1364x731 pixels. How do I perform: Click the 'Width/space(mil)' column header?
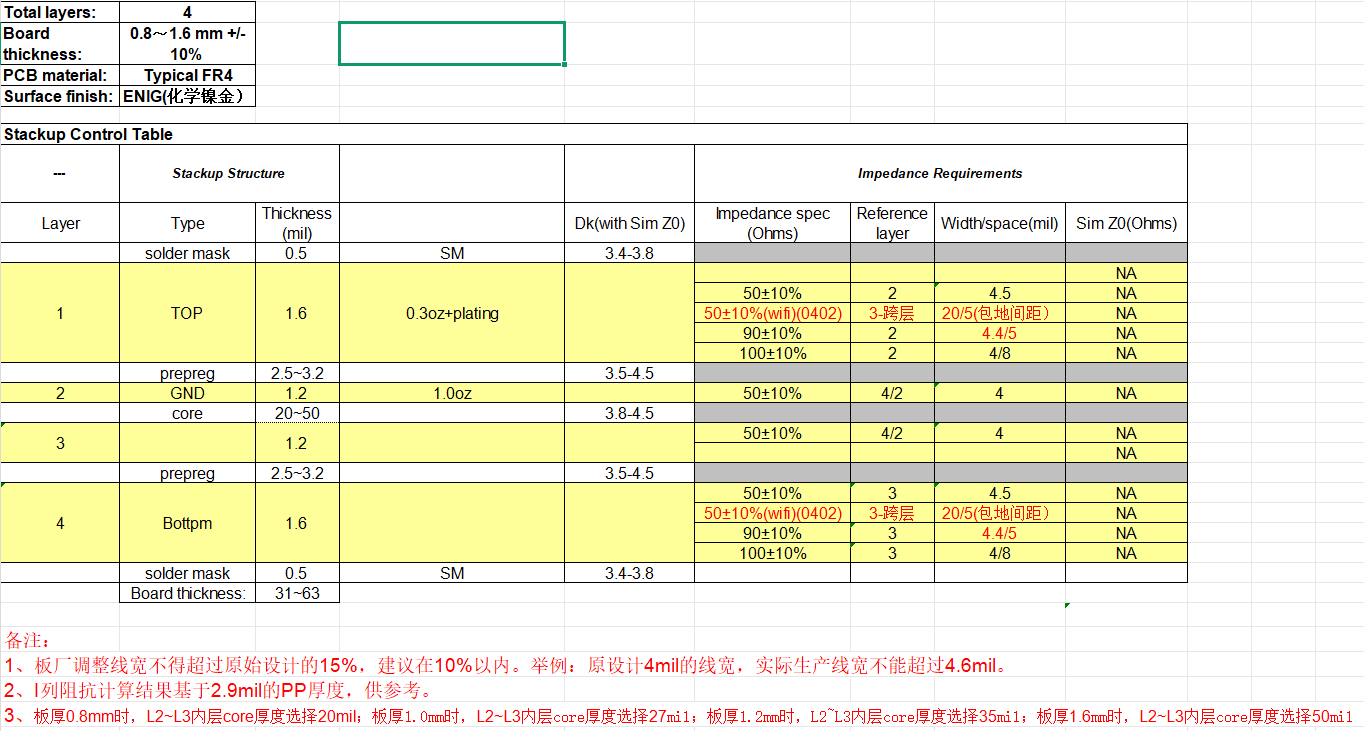pos(999,223)
